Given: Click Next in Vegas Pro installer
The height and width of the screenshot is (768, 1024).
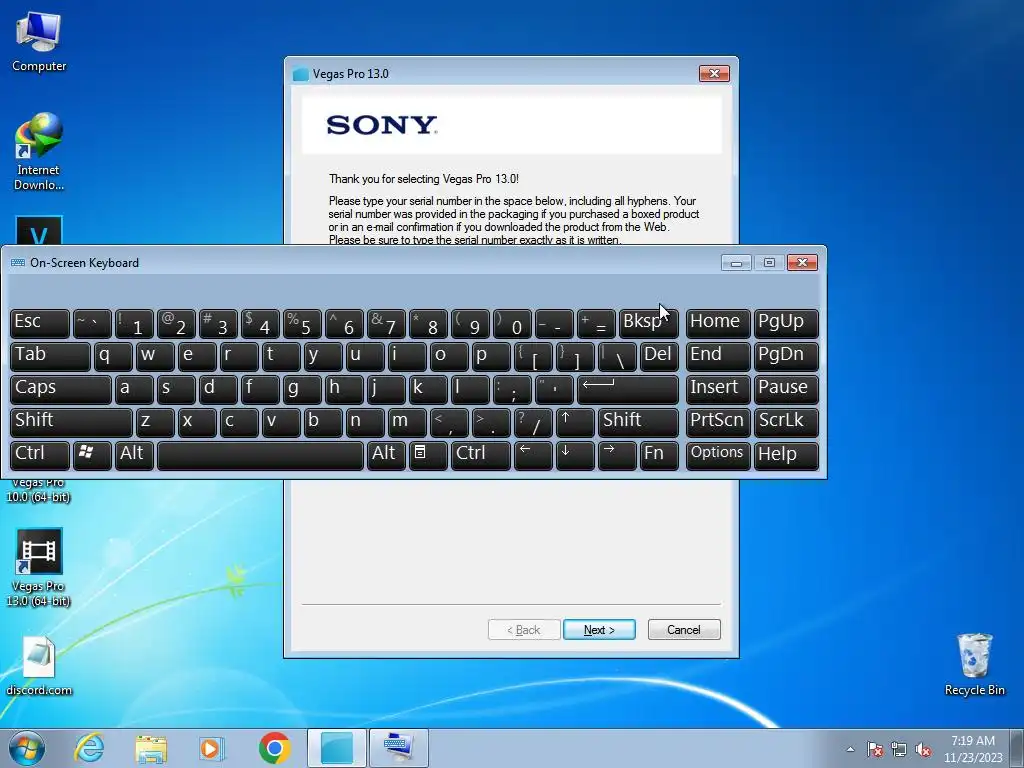Looking at the screenshot, I should (599, 630).
